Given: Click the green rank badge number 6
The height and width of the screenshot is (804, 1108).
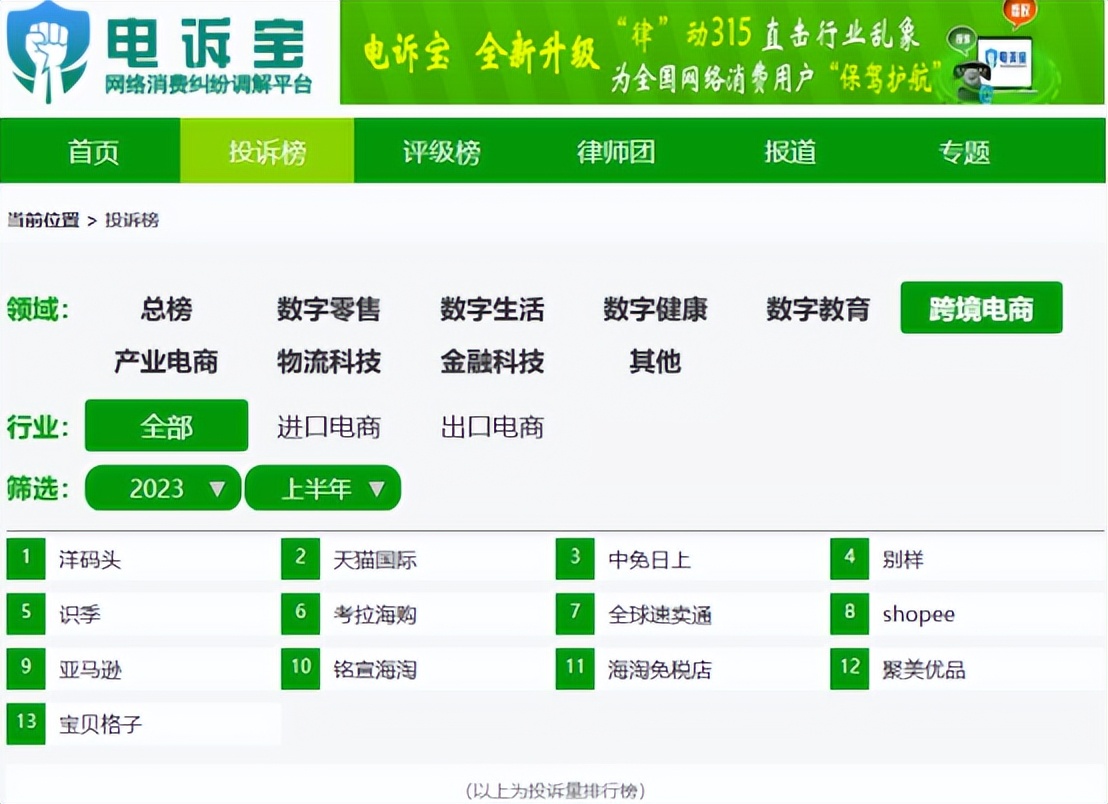Looking at the screenshot, I should (300, 613).
